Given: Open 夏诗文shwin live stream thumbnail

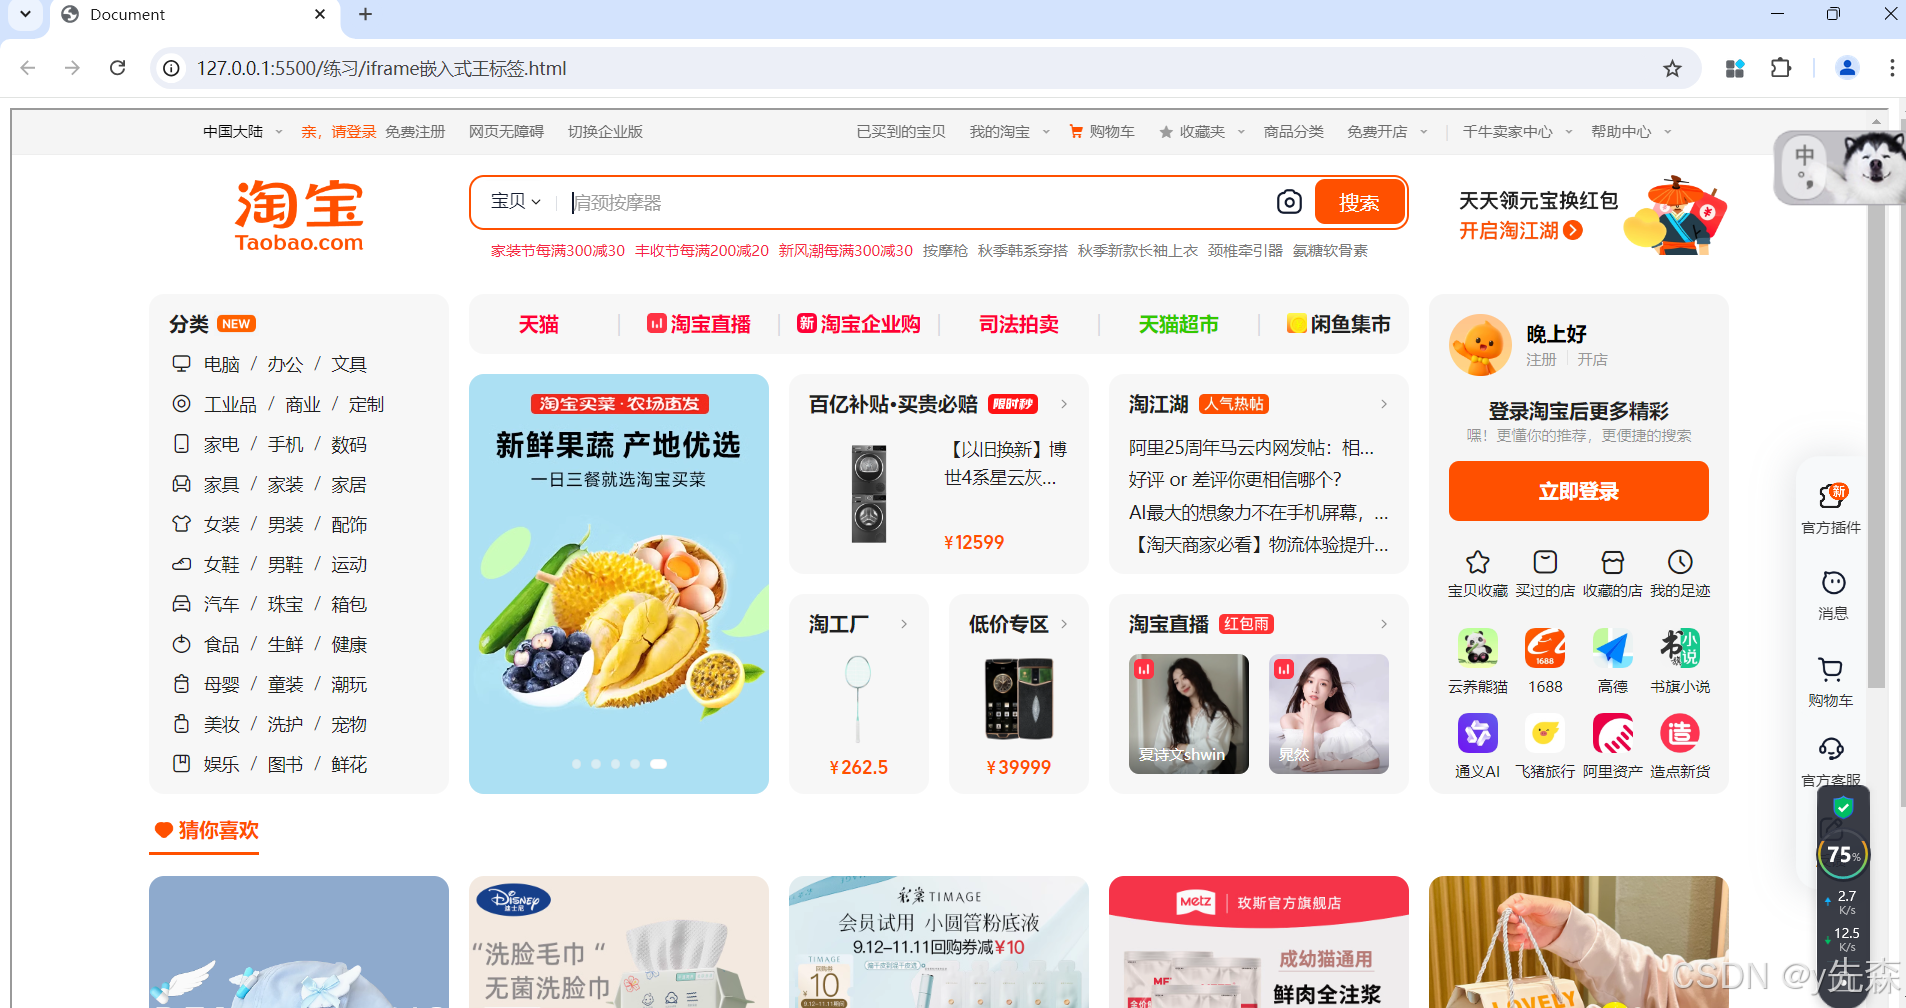Looking at the screenshot, I should (x=1188, y=714).
